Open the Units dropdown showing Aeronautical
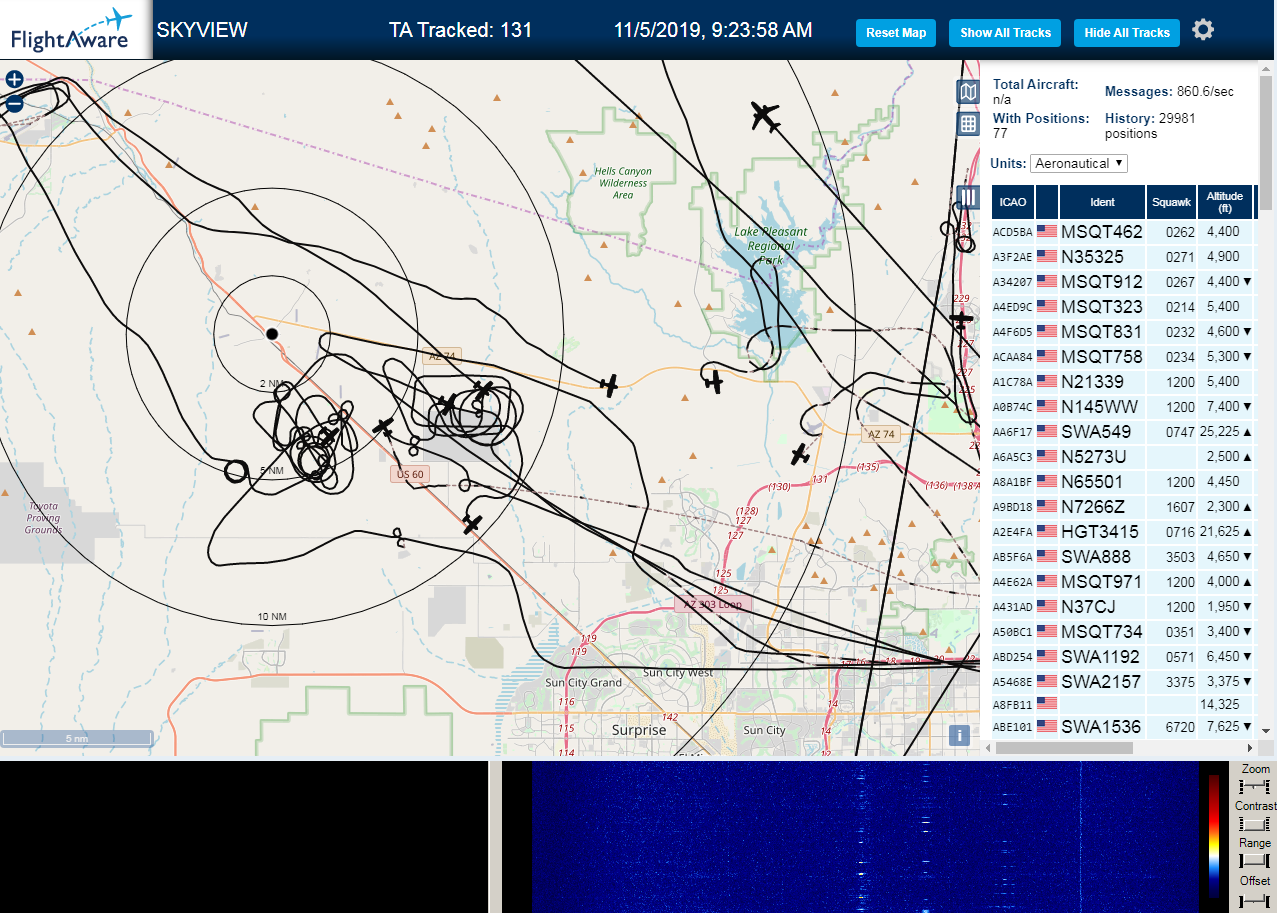The image size is (1277, 913). click(1080, 163)
